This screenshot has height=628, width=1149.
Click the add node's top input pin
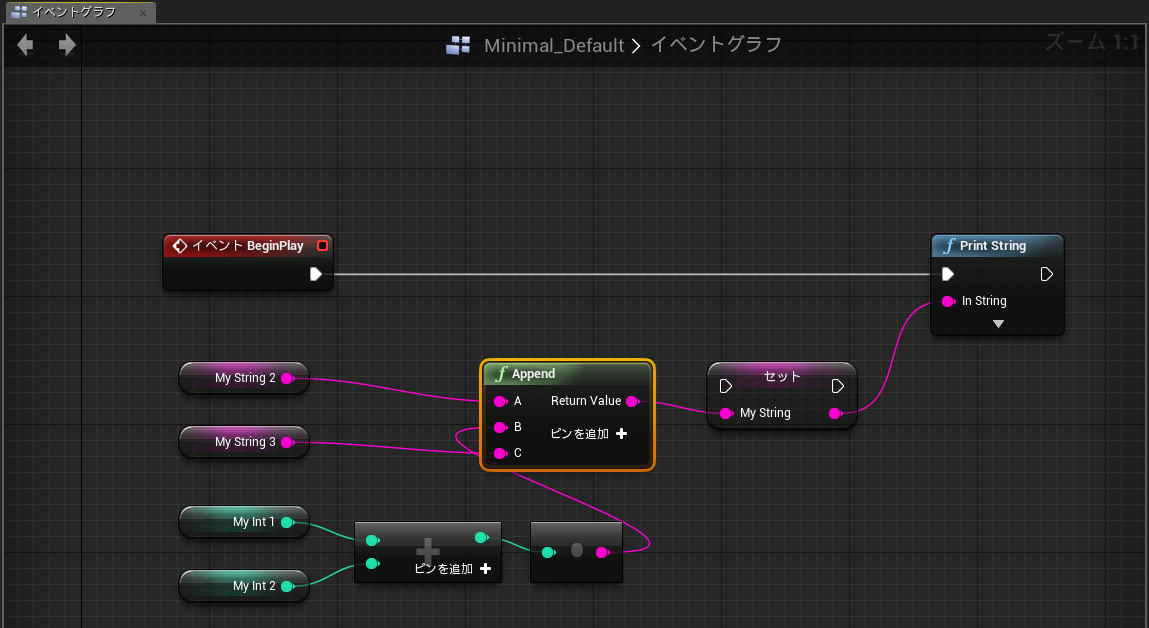click(372, 540)
